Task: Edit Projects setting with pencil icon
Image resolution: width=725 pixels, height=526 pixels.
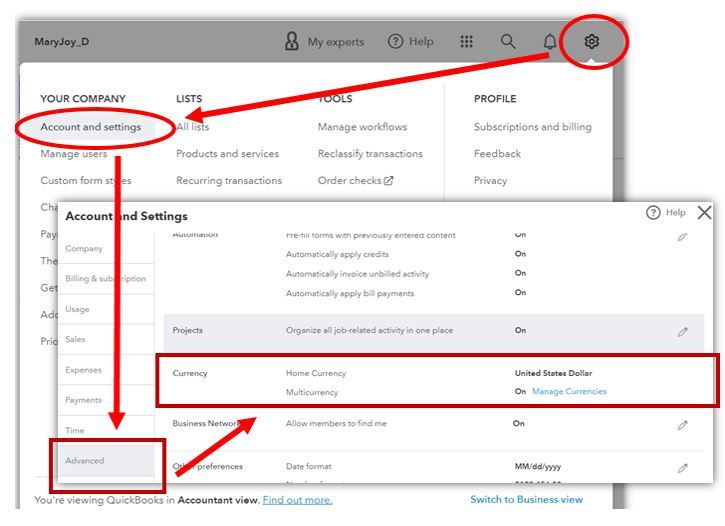Action: pyautogui.click(x=682, y=332)
